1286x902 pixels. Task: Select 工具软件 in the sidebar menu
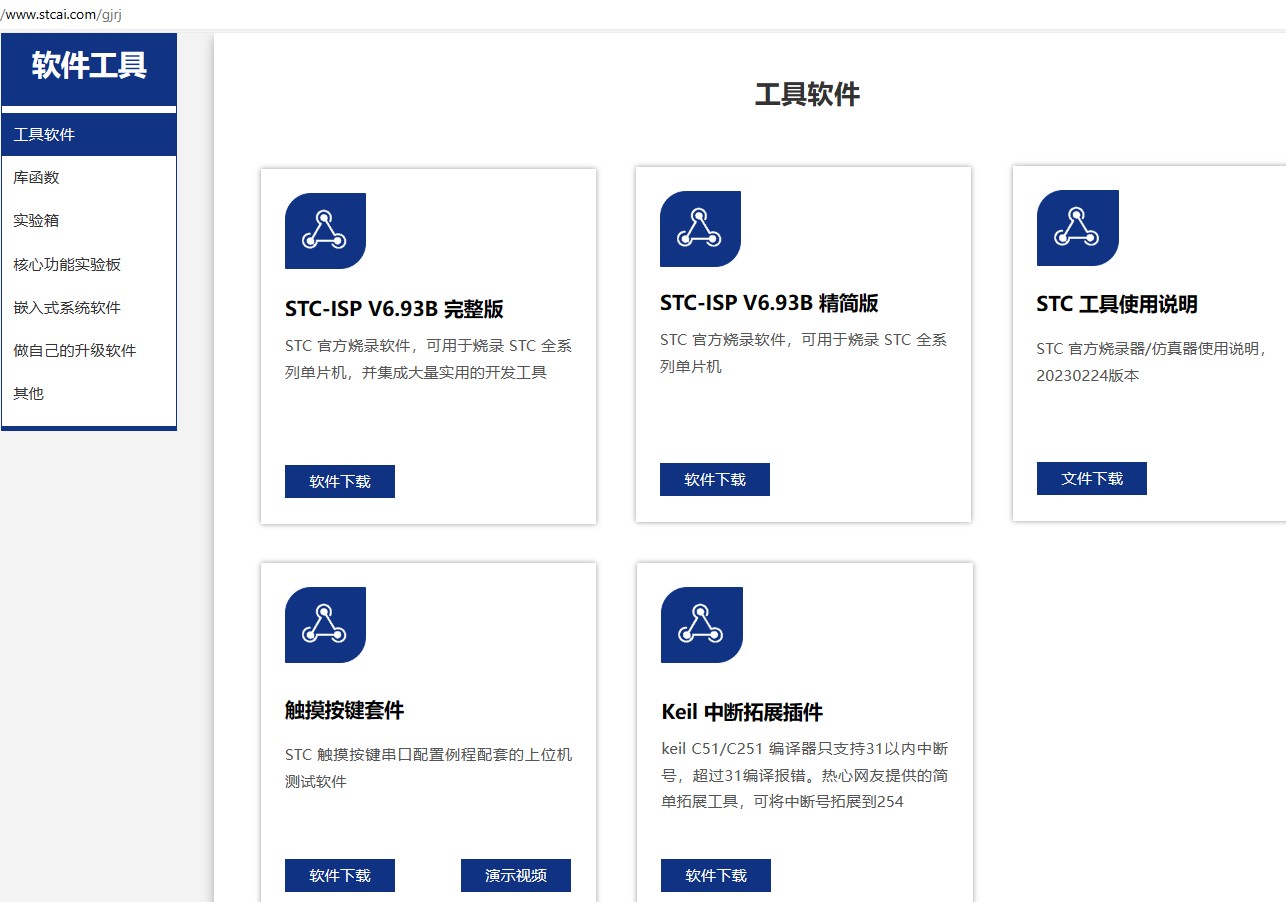pyautogui.click(x=89, y=135)
